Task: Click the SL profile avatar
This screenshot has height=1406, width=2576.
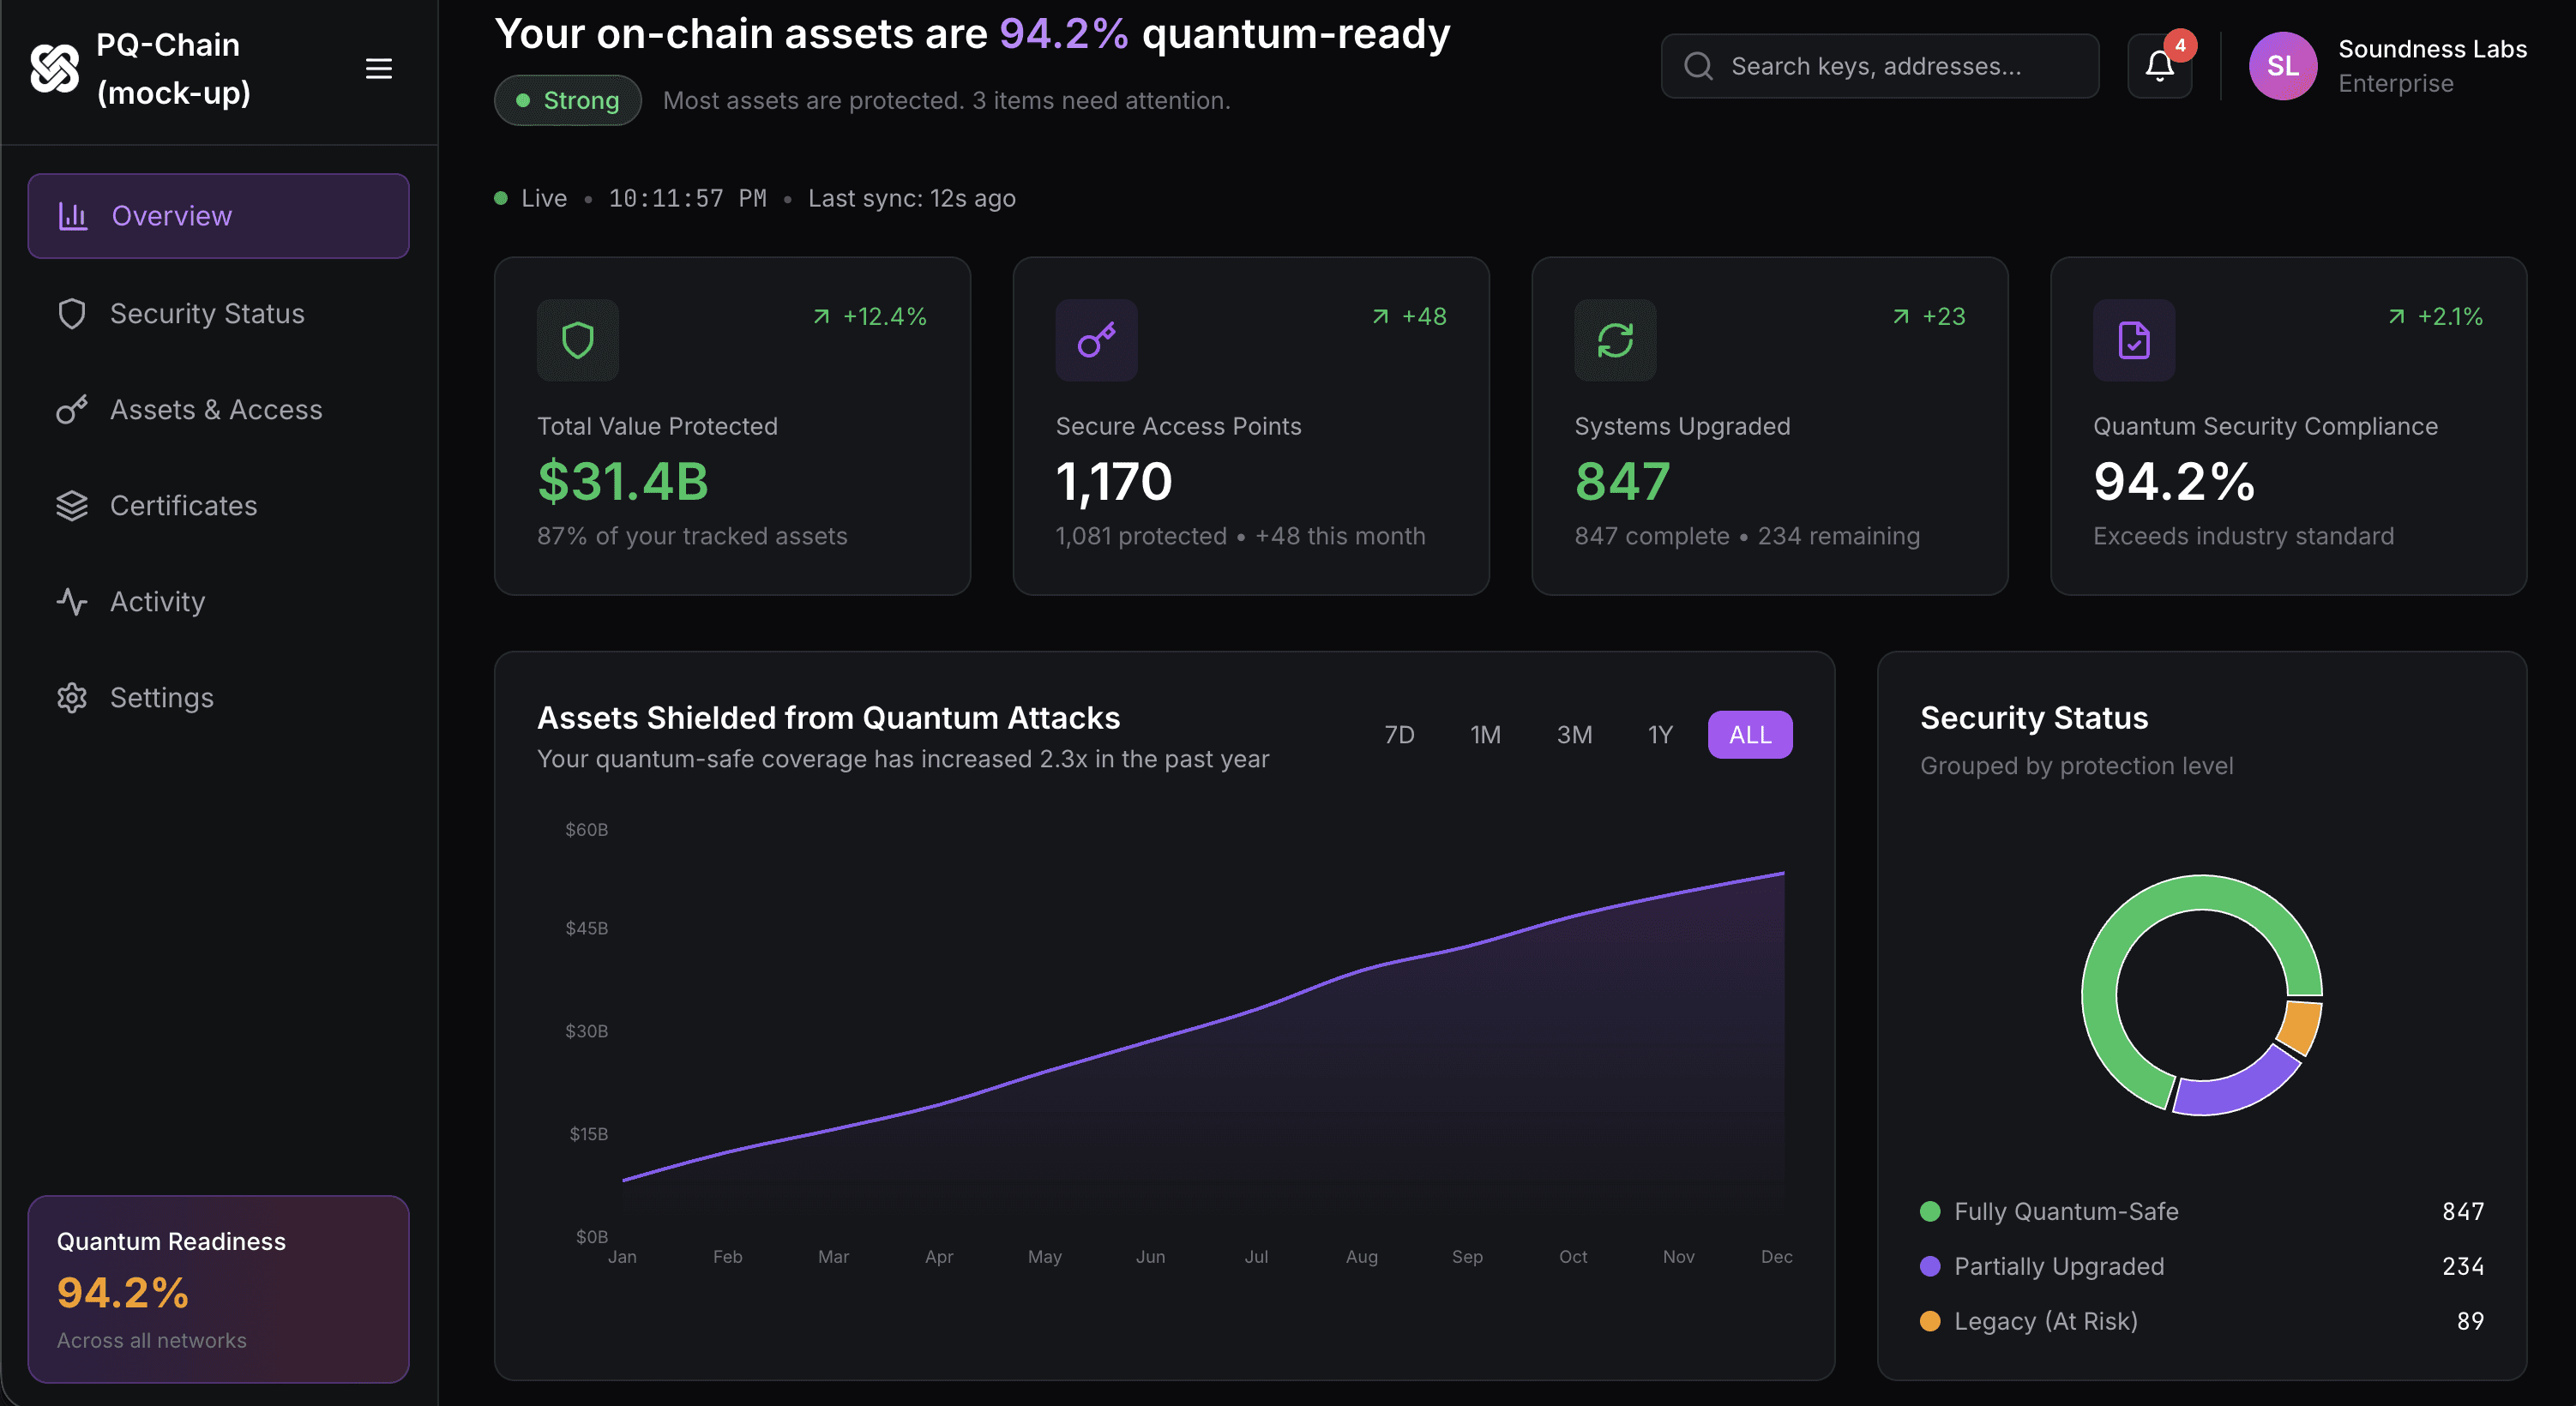Action: coord(2282,66)
